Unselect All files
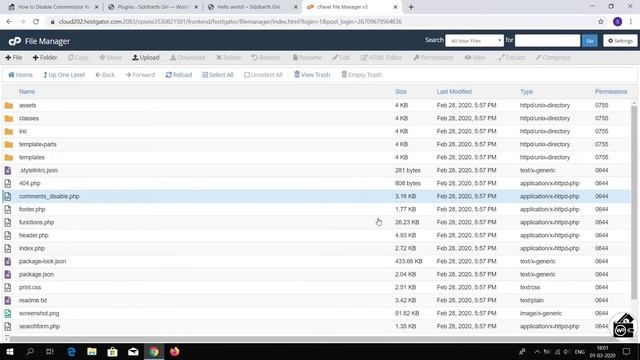 [x=263, y=75]
